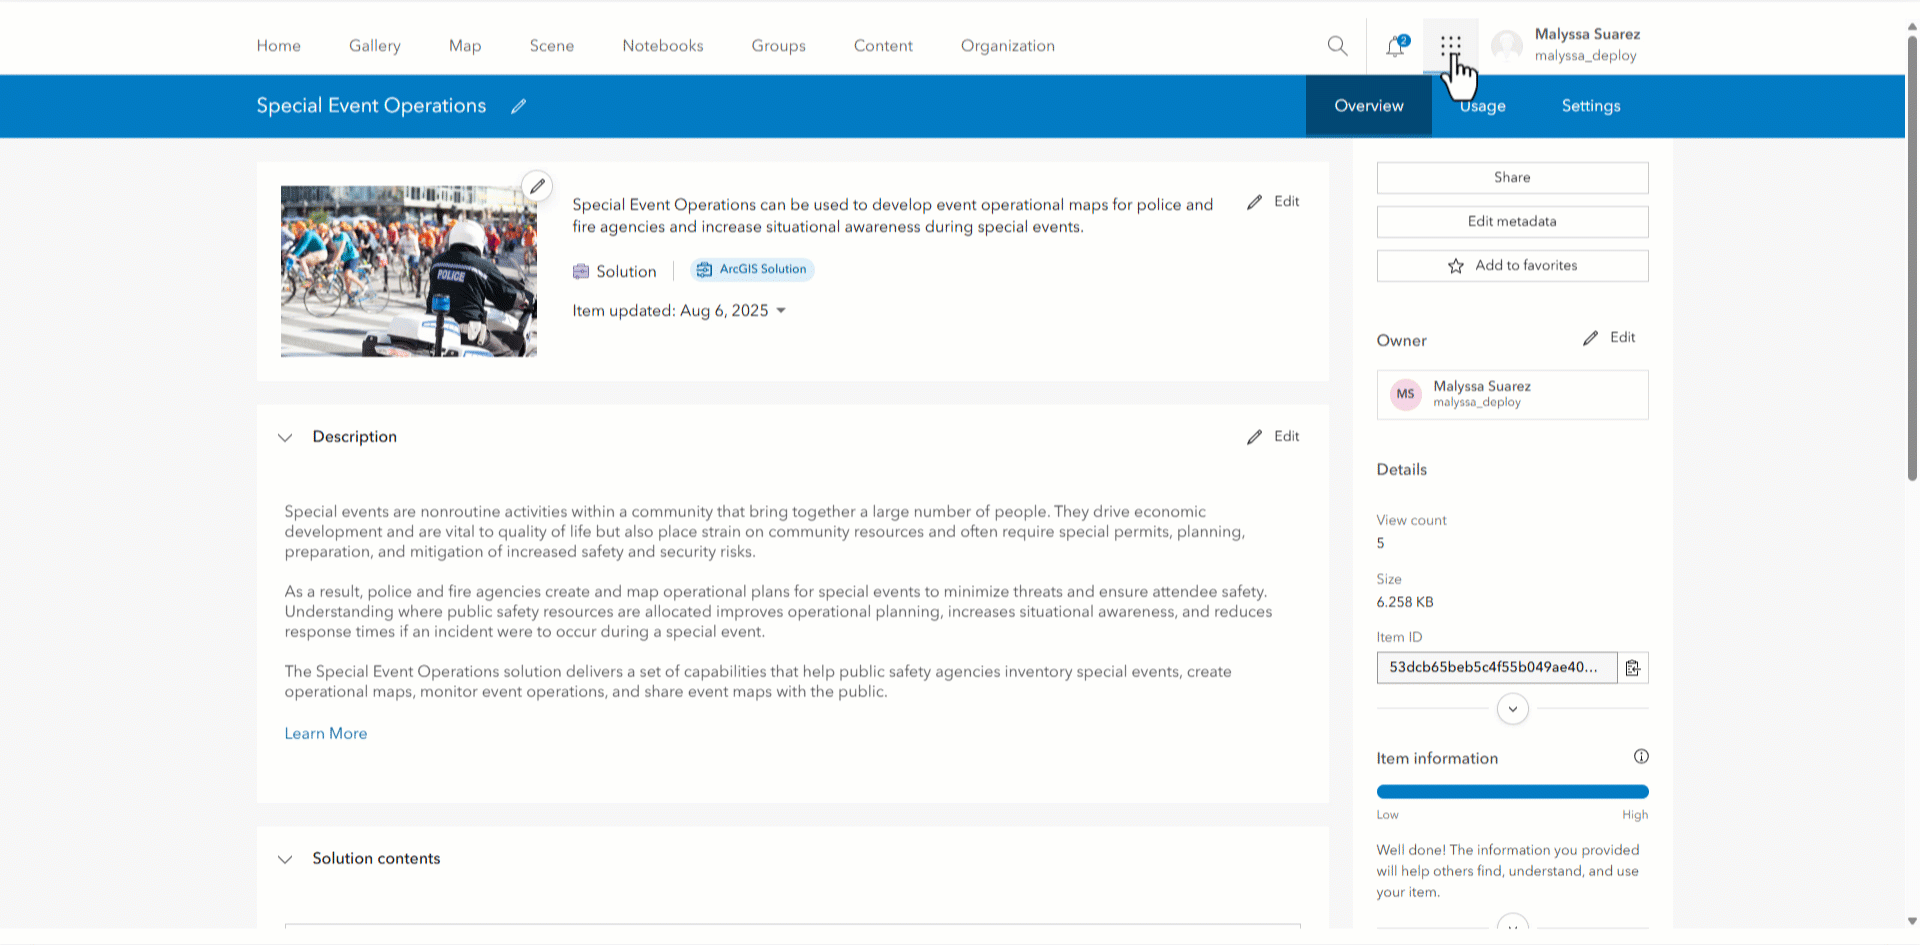1920x945 pixels.
Task: Open the Groups page
Action: pos(779,45)
